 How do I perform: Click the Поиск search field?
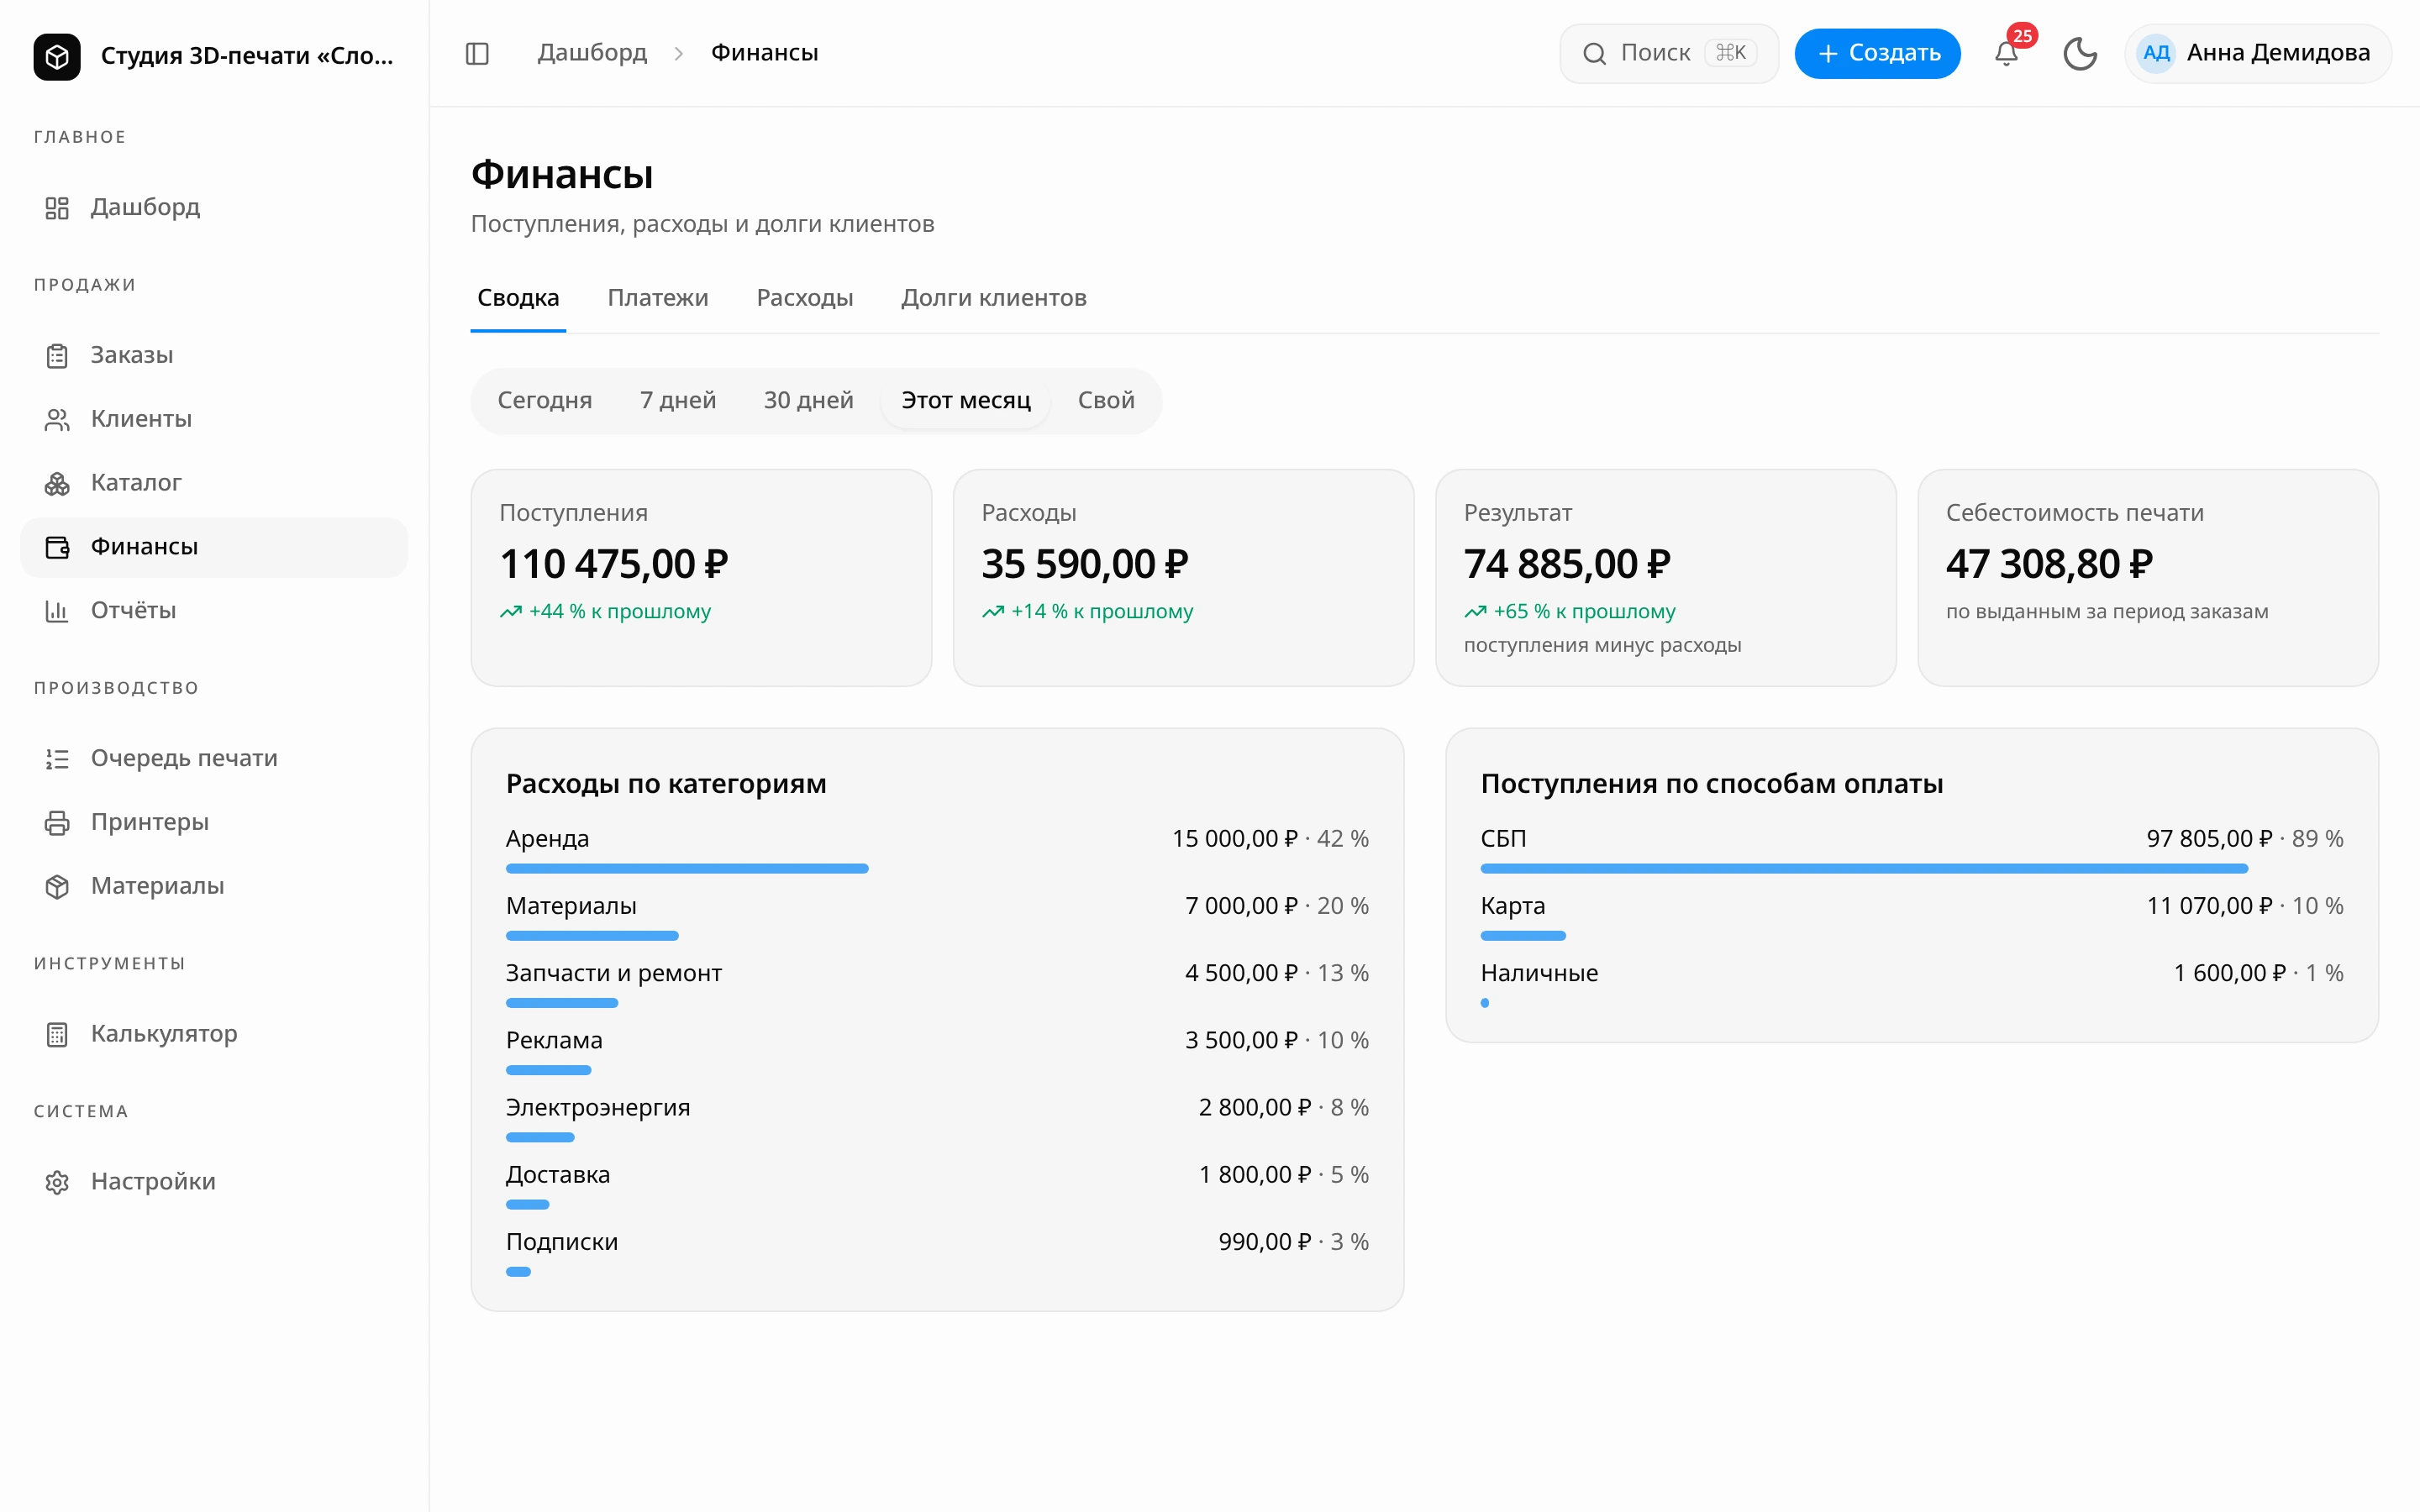coord(1669,53)
